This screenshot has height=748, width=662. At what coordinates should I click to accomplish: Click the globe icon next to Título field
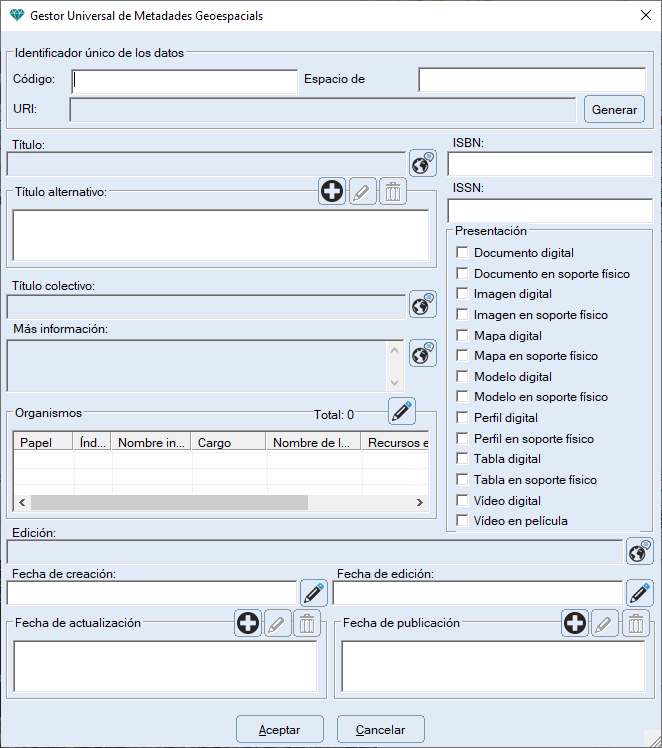pyautogui.click(x=423, y=163)
